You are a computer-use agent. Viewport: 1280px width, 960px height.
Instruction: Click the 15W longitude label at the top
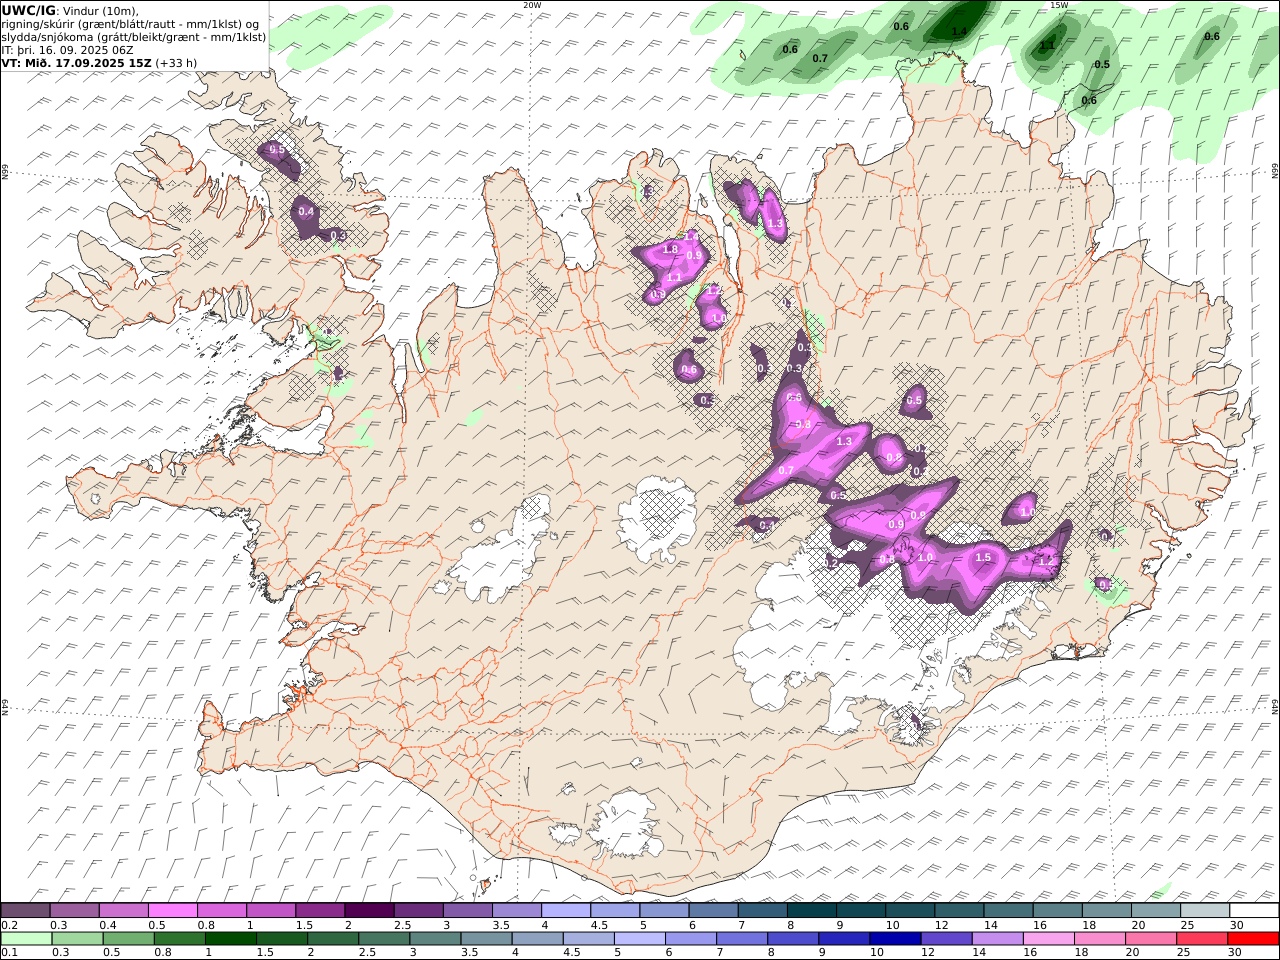coord(1059,5)
